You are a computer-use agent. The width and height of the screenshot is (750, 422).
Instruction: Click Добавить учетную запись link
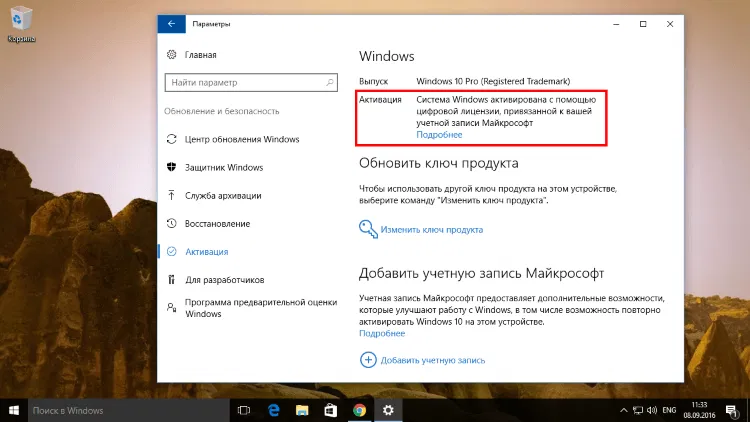pyautogui.click(x=433, y=360)
